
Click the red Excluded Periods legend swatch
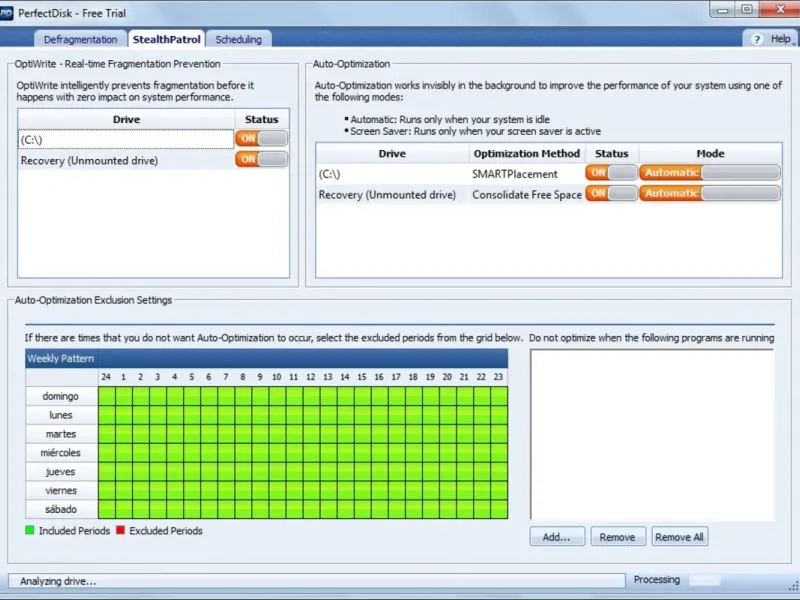click(x=120, y=530)
